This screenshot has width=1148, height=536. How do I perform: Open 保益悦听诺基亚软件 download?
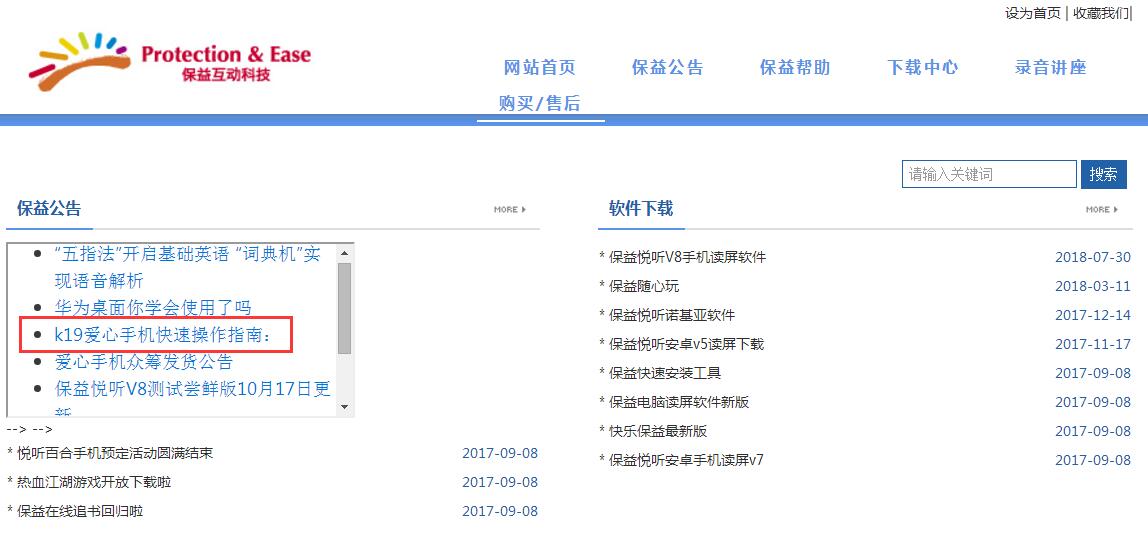671,315
